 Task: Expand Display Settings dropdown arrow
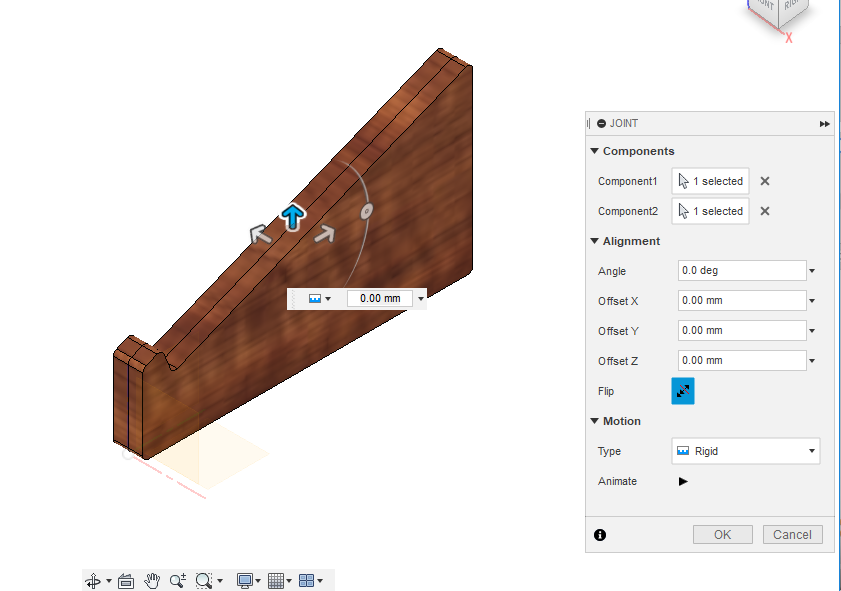click(258, 581)
